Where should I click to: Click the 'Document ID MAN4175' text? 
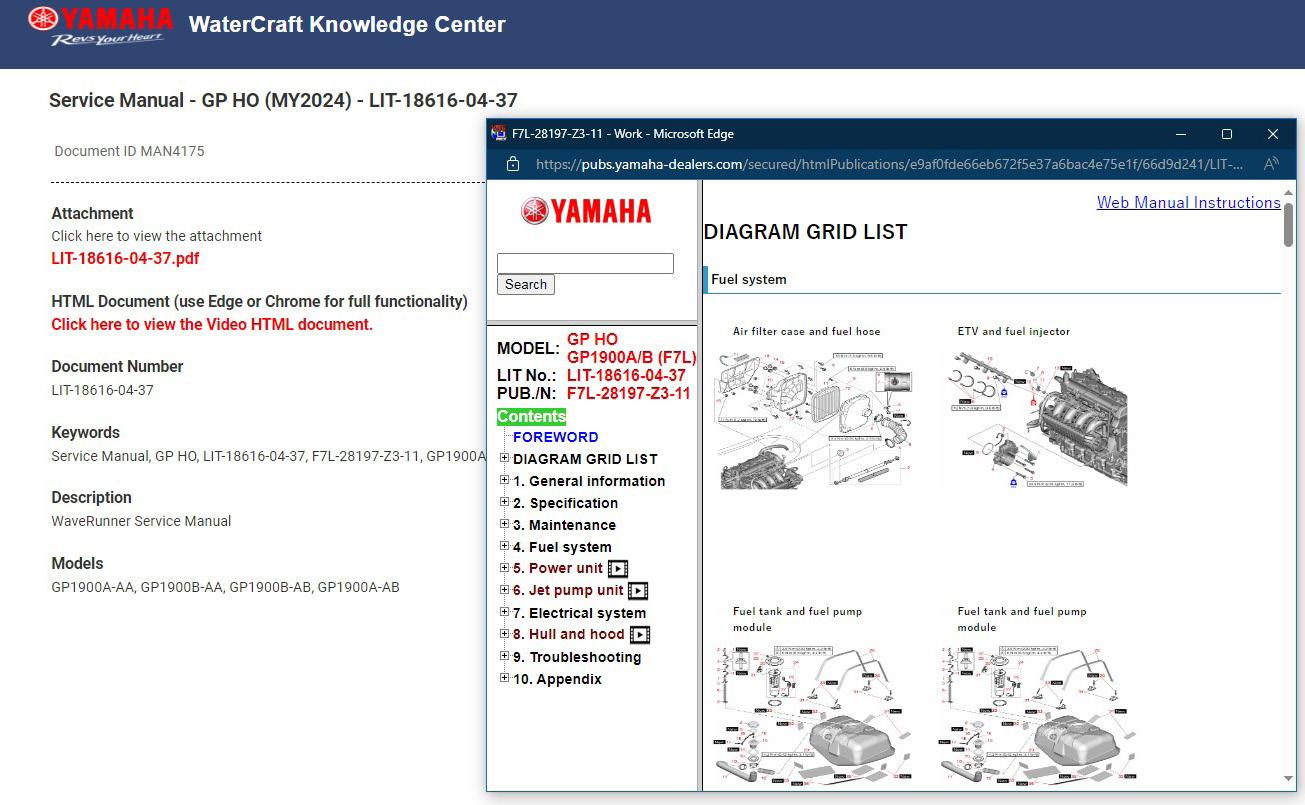click(129, 151)
